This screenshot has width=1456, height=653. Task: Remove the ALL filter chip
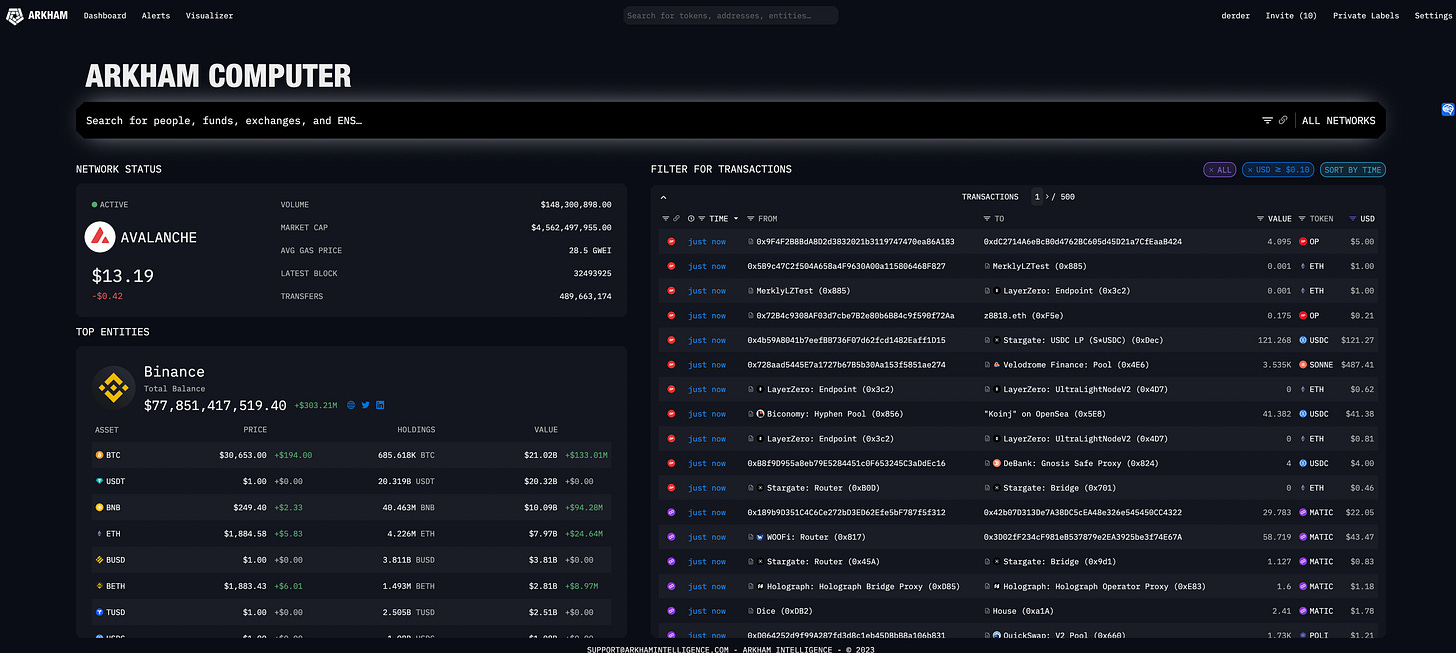pyautogui.click(x=1220, y=170)
